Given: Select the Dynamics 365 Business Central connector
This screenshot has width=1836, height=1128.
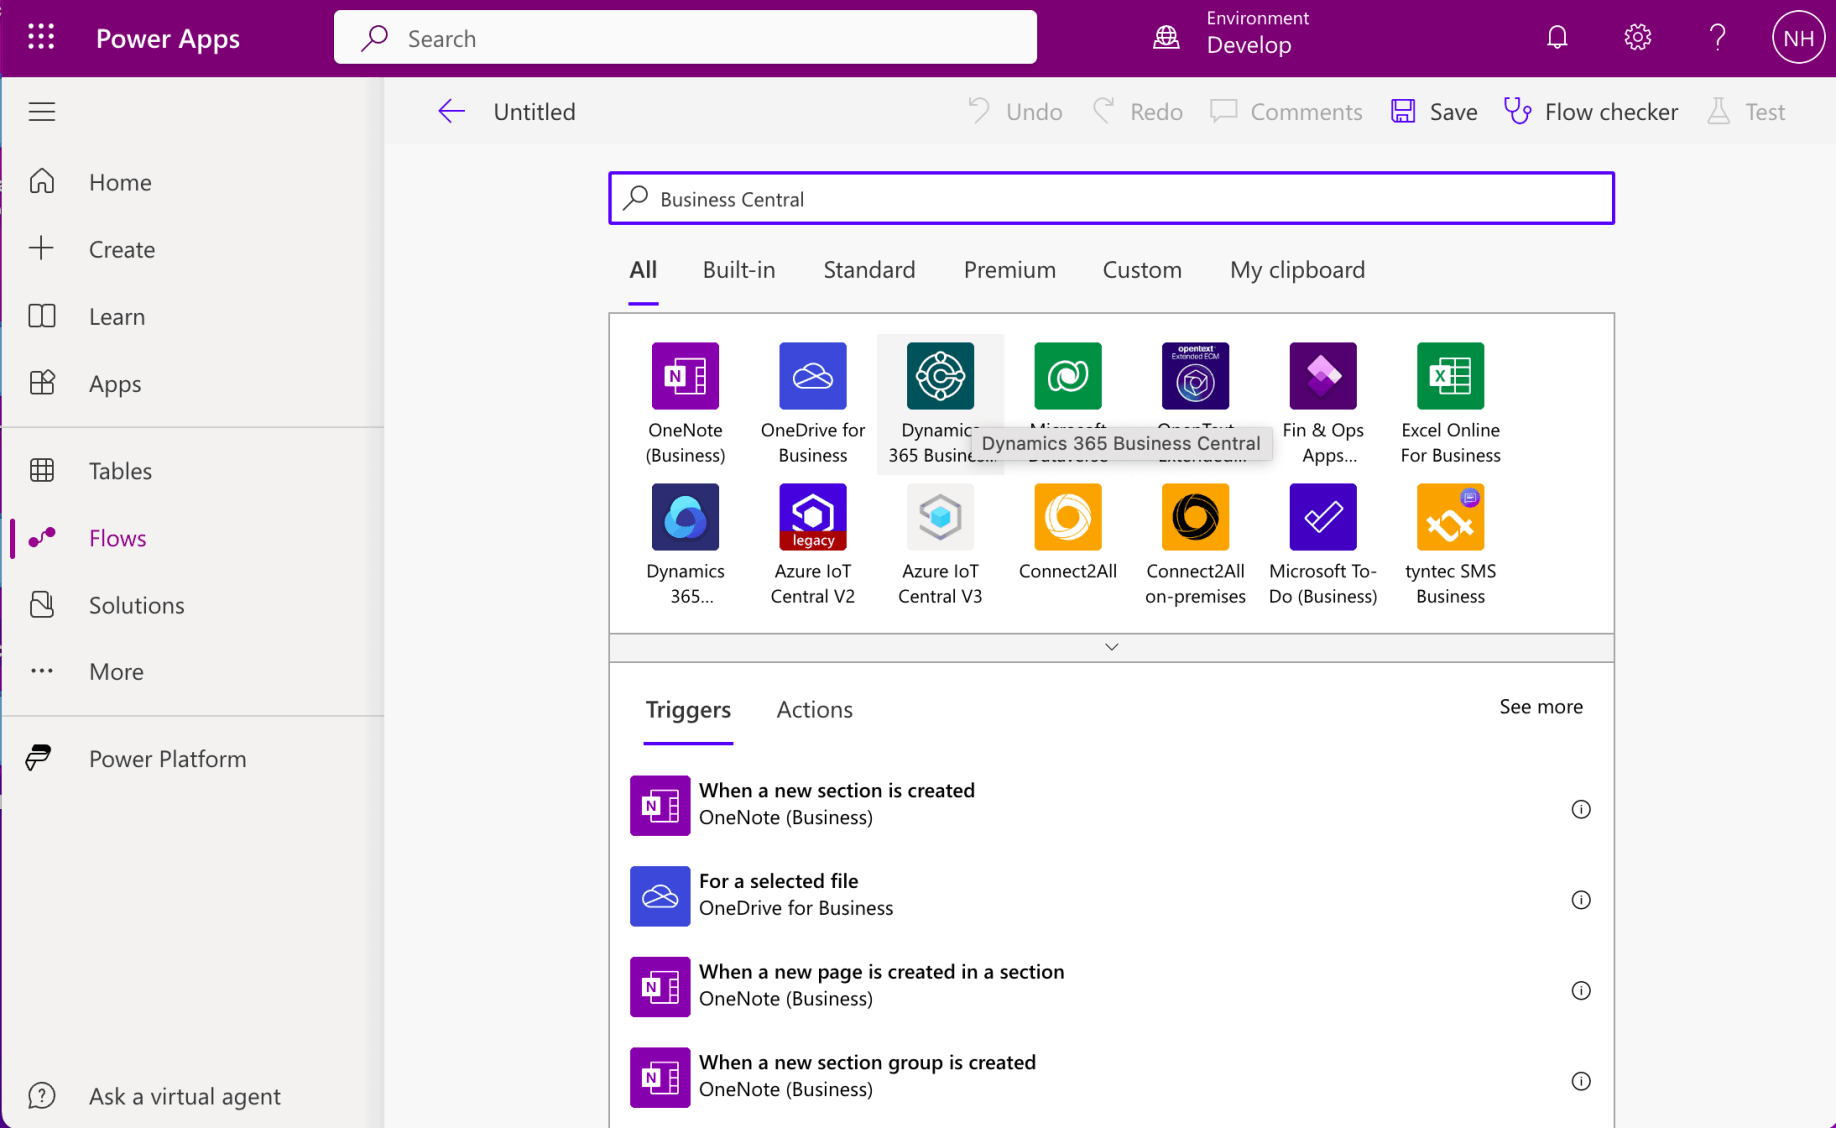Looking at the screenshot, I should (x=939, y=377).
